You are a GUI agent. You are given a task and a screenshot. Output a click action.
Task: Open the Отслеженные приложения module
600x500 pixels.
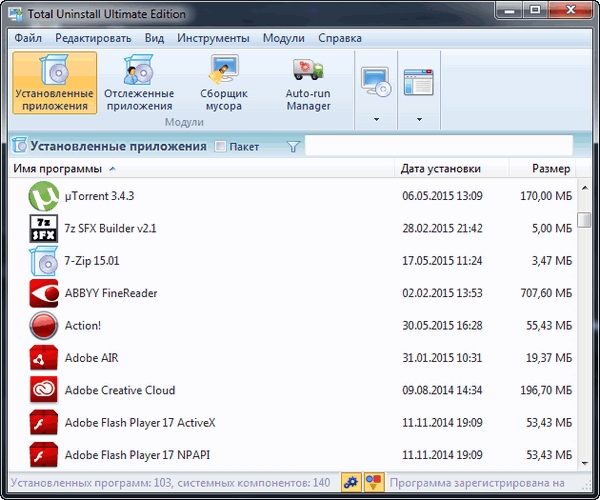(x=138, y=84)
